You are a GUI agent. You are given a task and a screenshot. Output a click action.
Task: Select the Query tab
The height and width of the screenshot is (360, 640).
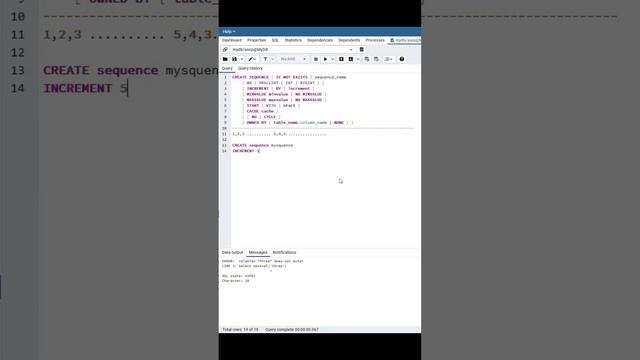tap(227, 69)
